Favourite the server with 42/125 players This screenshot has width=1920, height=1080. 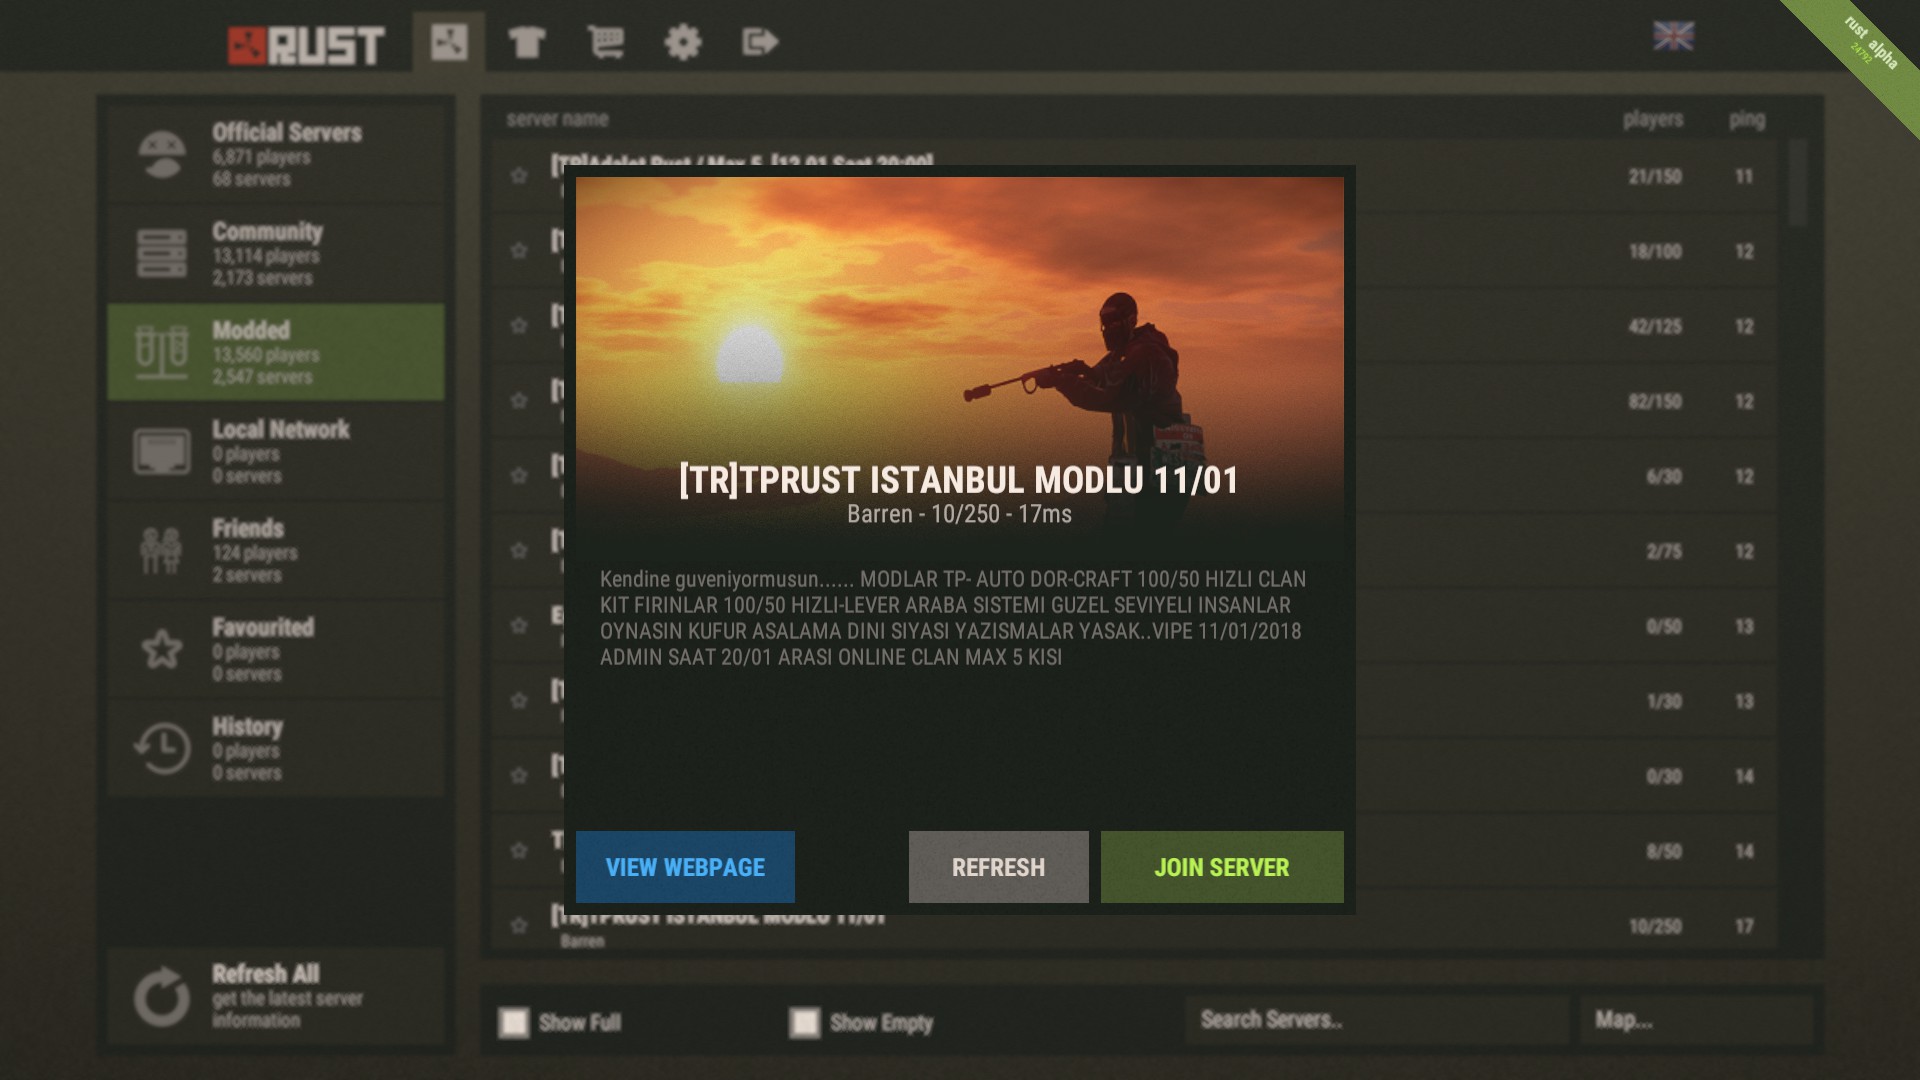click(x=519, y=326)
